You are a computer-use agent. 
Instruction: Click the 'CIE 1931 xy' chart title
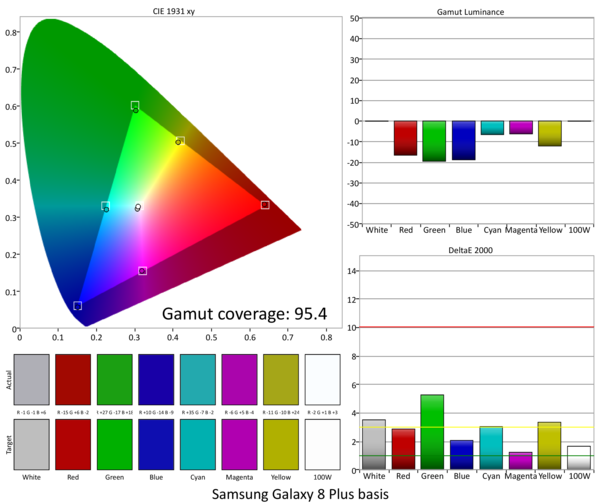point(174,11)
